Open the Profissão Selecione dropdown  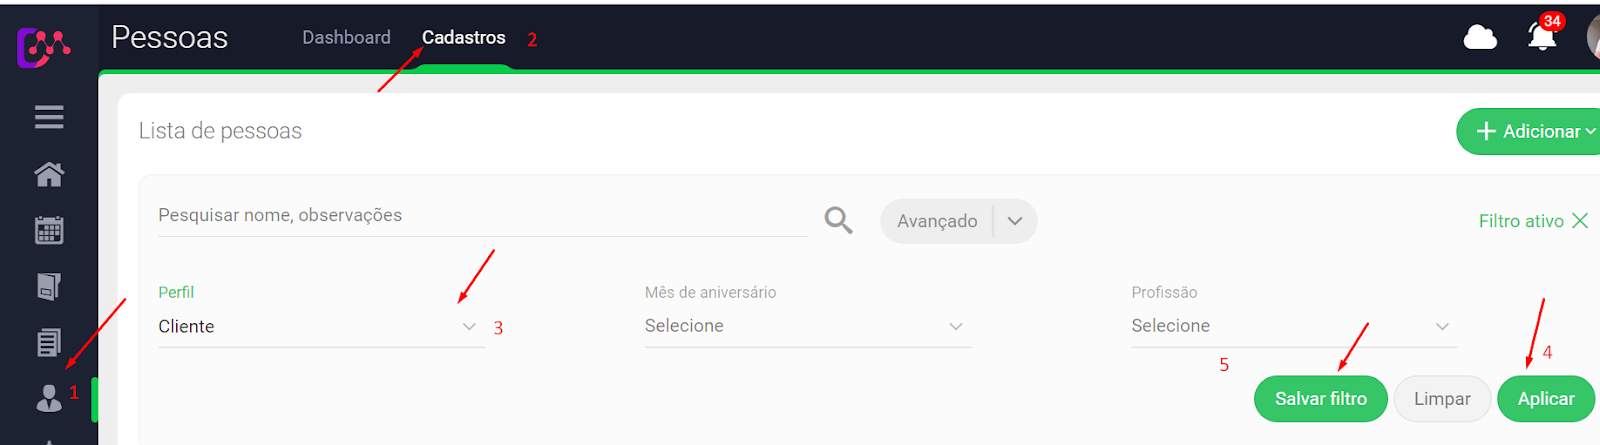point(1294,326)
